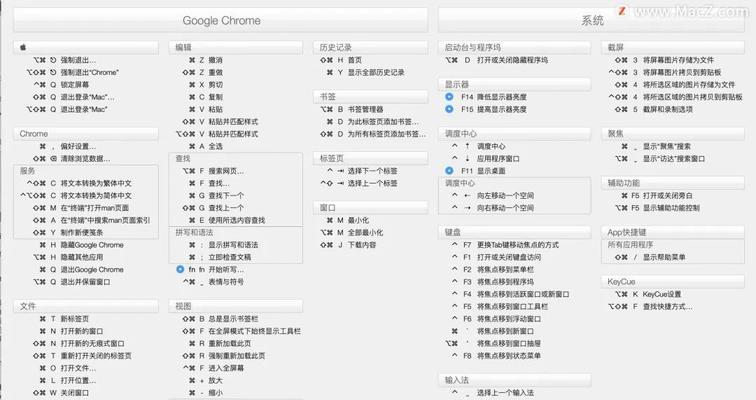The height and width of the screenshot is (400, 756).
Task: Select the 重做 row under 编辑
Action: pyautogui.click(x=202, y=72)
